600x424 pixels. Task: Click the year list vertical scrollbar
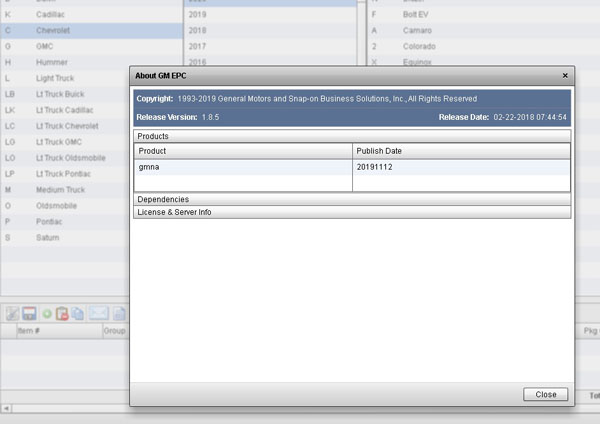pos(361,33)
